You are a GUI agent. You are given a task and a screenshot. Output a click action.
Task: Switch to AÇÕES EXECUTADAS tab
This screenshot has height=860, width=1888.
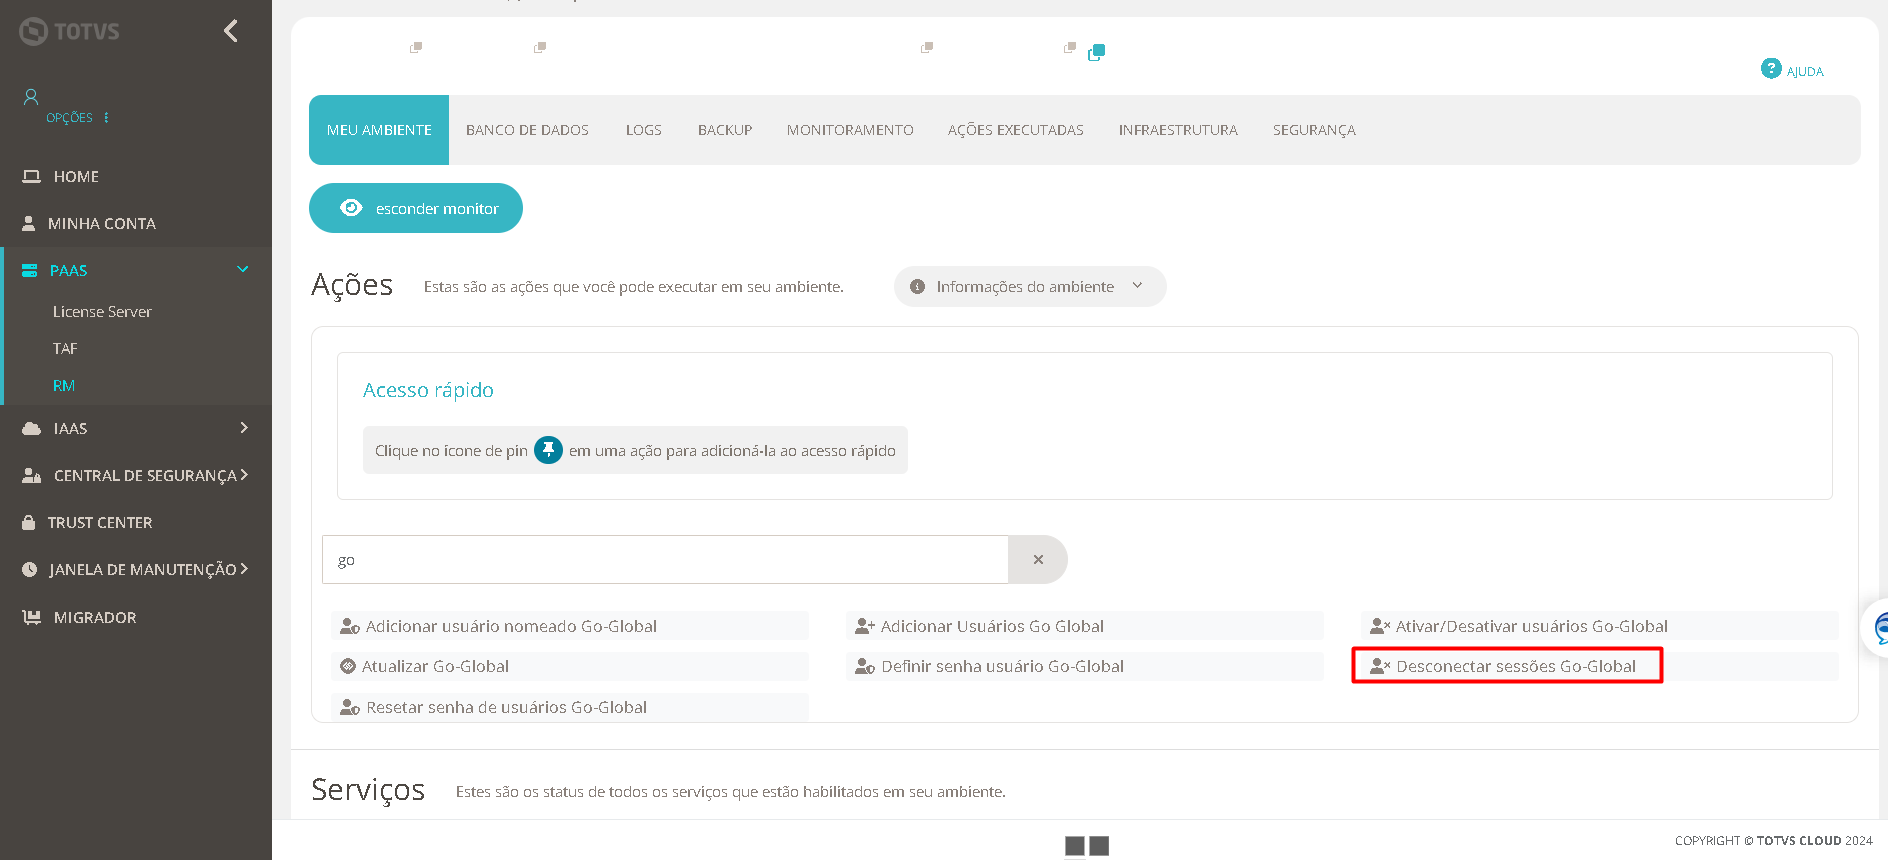[x=1016, y=130]
